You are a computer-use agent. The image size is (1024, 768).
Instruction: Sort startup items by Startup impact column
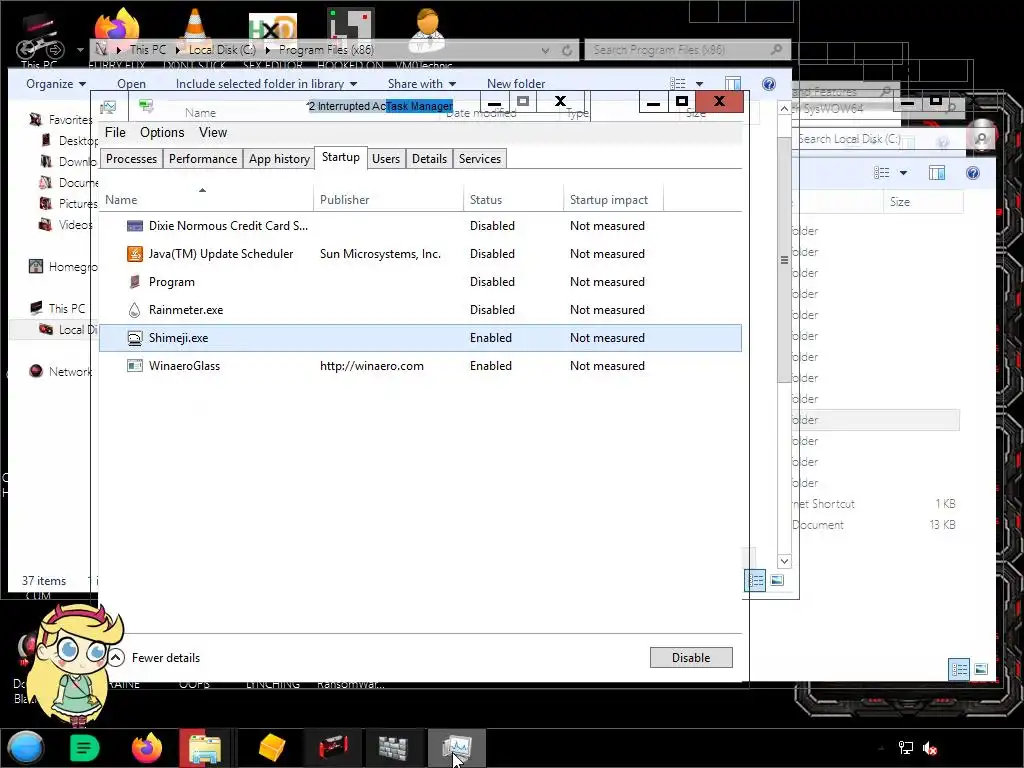[613, 200]
